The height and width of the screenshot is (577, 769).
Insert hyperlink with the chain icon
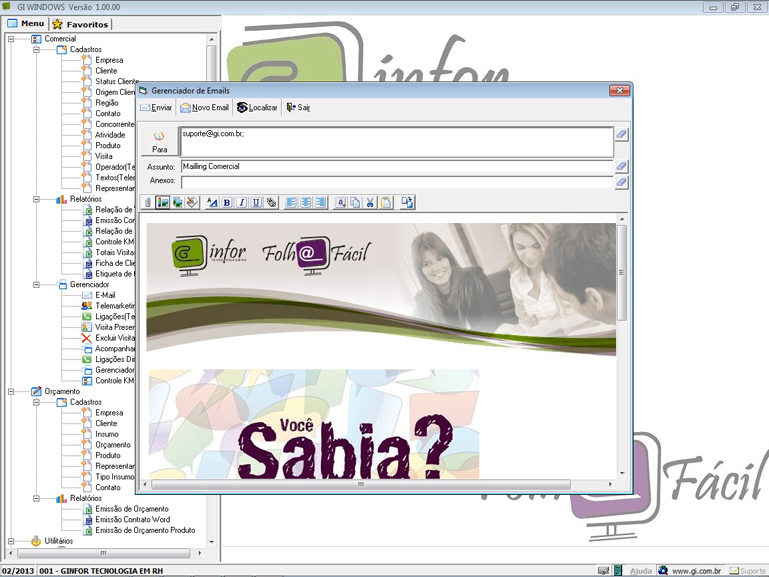pos(271,202)
